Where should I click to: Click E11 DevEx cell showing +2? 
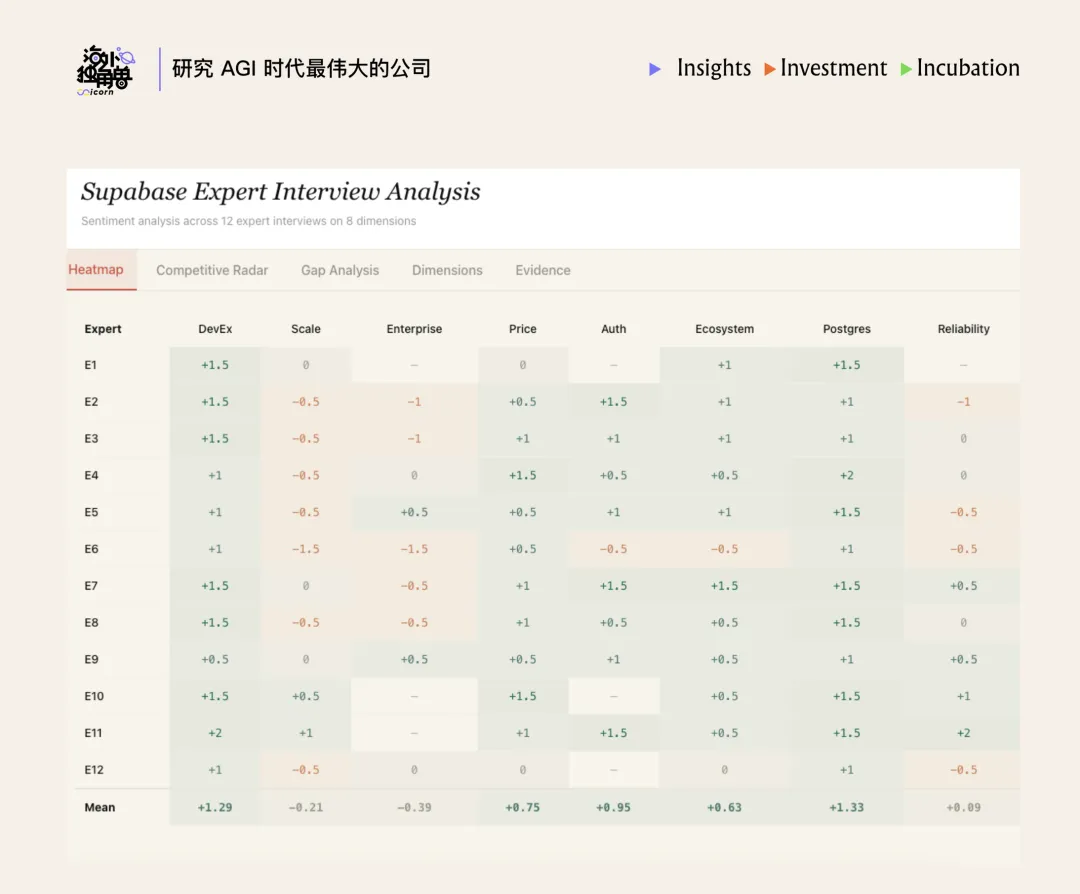215,733
